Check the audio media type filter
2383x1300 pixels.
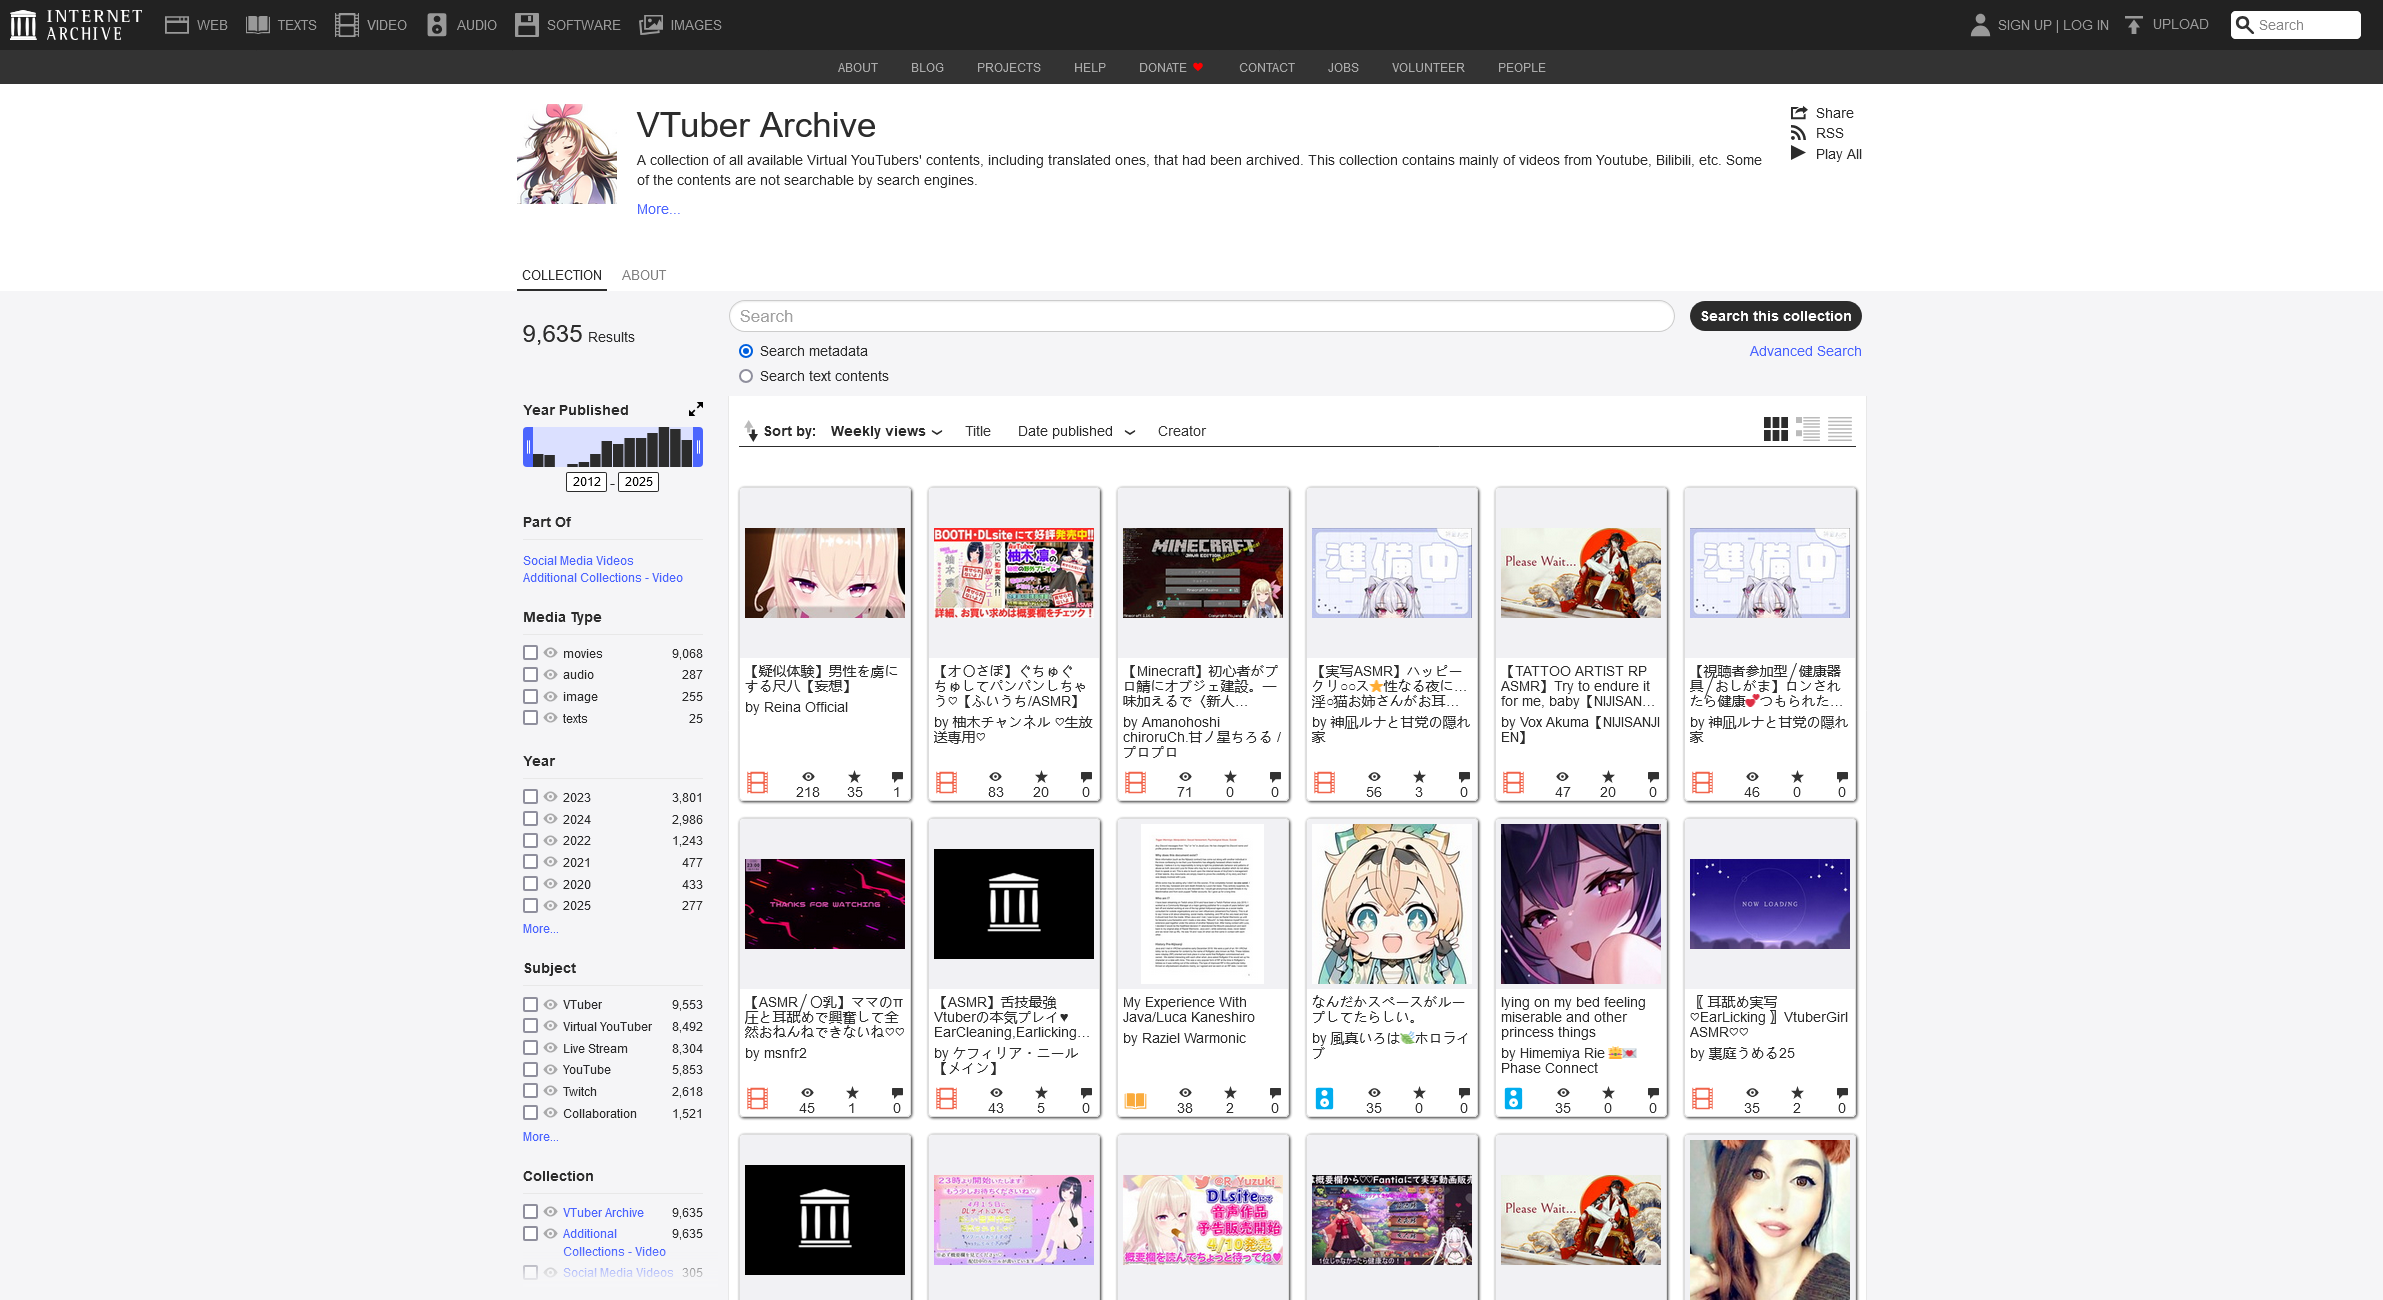(x=531, y=674)
